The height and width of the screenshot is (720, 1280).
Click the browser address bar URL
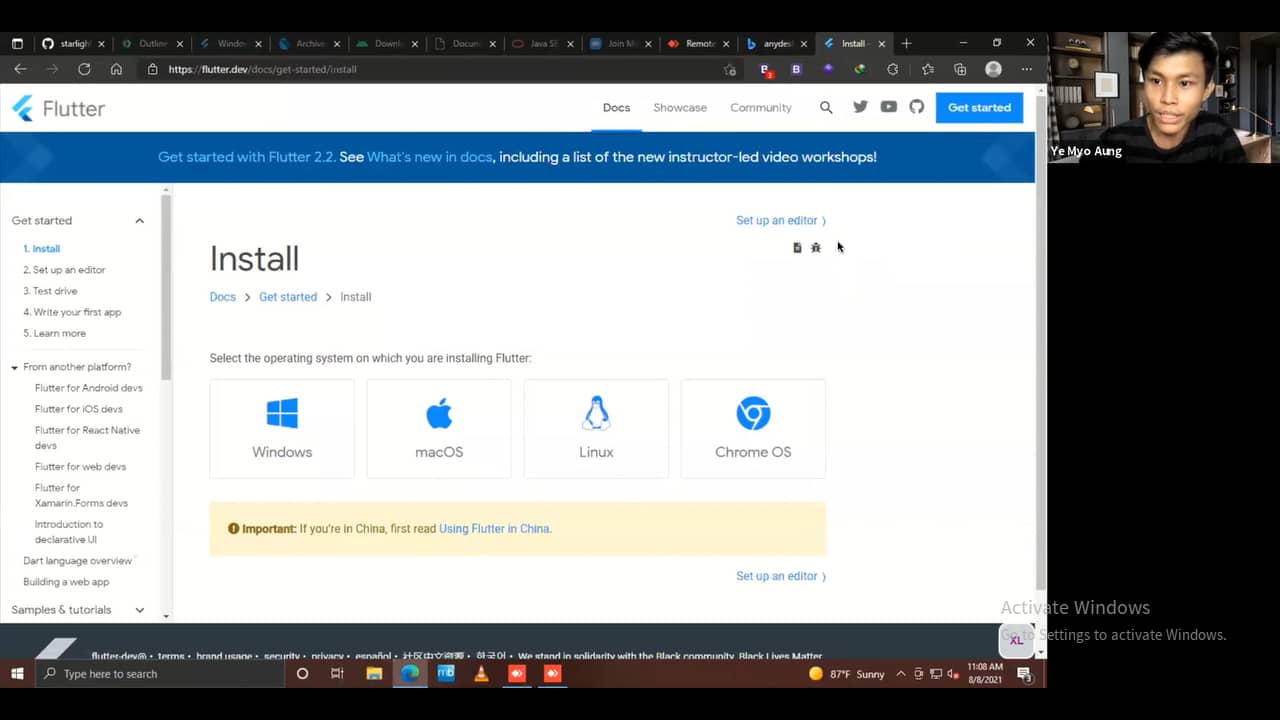(x=263, y=69)
